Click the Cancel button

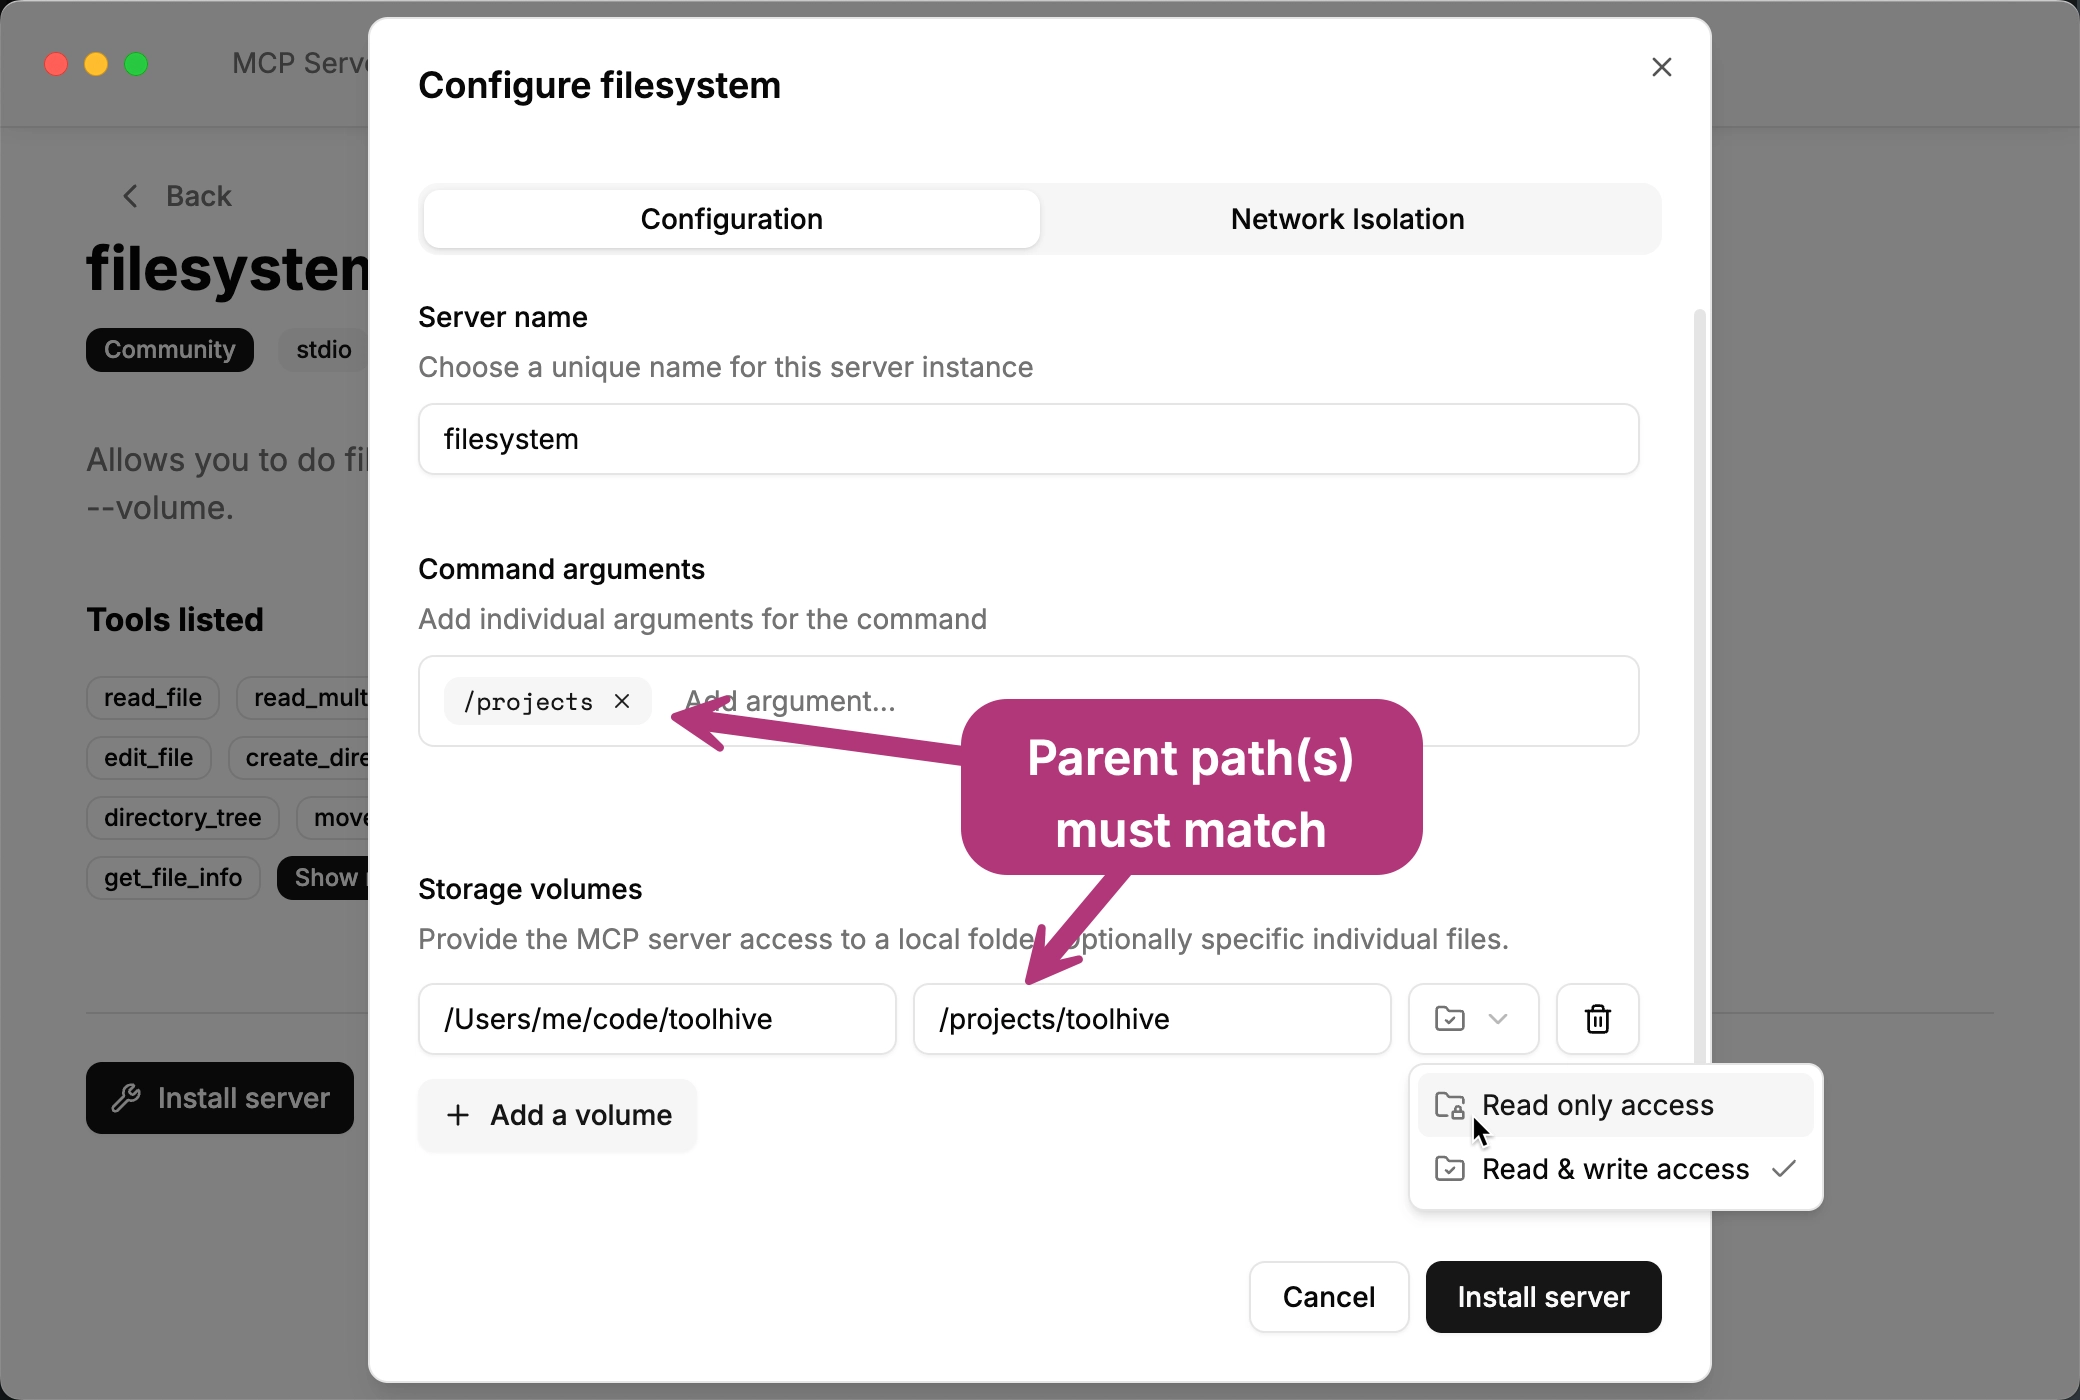click(x=1328, y=1297)
